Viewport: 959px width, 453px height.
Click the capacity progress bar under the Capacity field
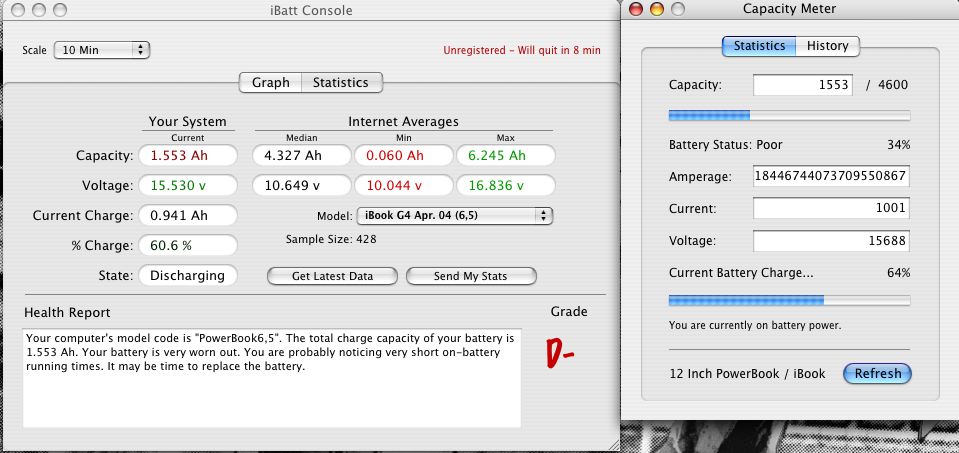point(789,116)
